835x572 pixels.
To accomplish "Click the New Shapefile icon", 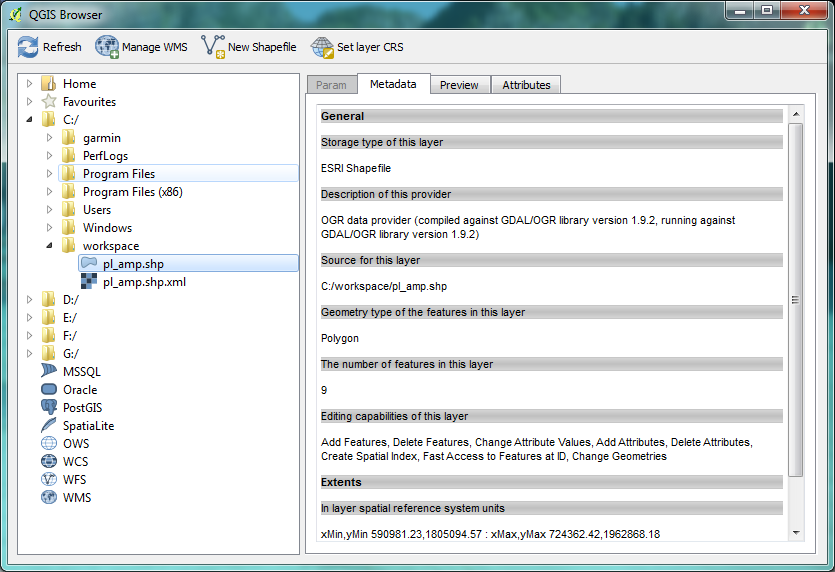I will 213,47.
